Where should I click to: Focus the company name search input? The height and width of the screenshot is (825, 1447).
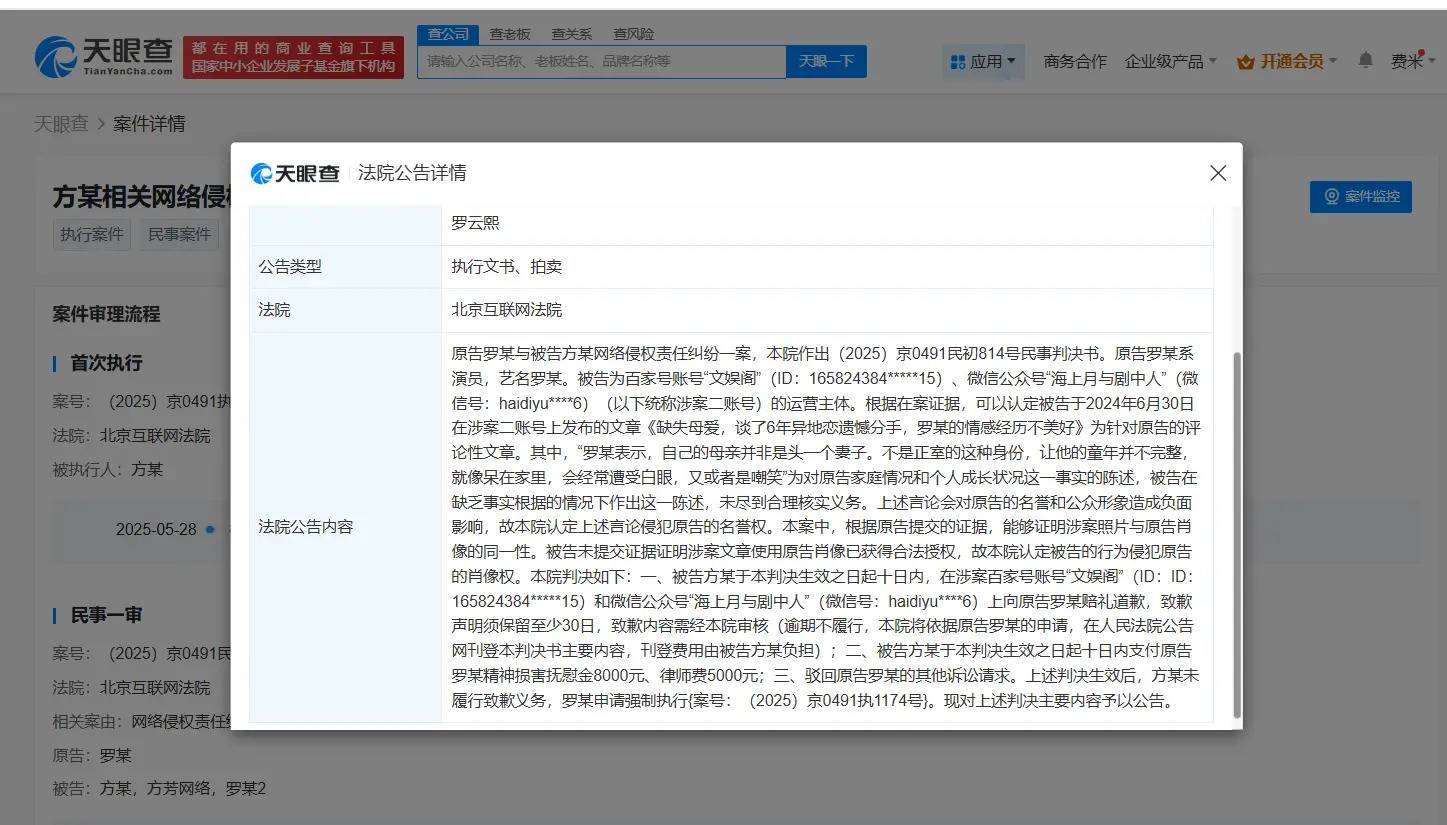tap(602, 61)
